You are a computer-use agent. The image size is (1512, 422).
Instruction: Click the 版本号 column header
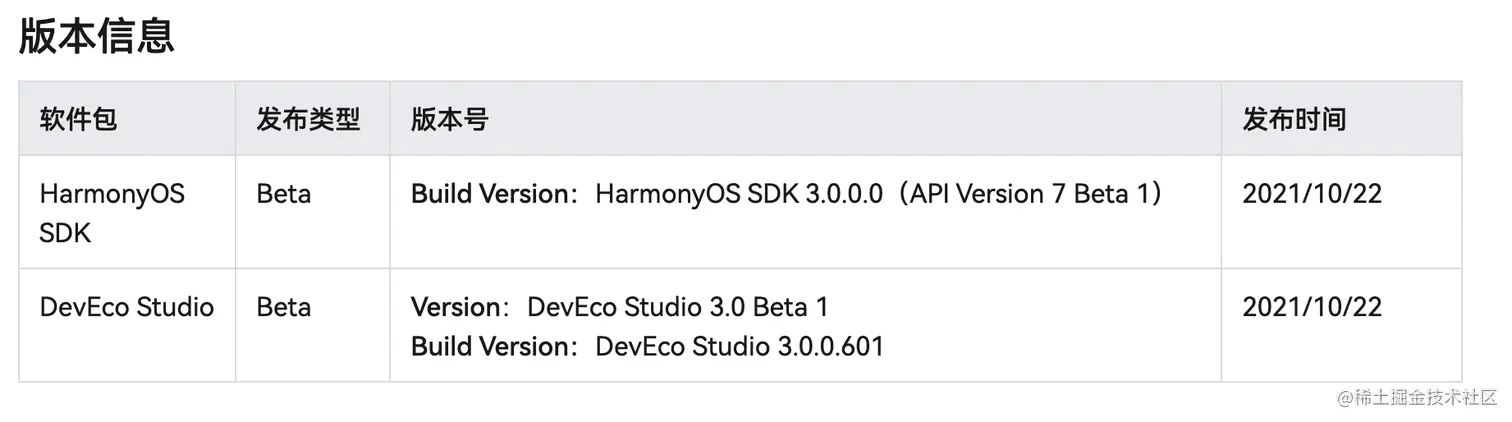click(450, 120)
